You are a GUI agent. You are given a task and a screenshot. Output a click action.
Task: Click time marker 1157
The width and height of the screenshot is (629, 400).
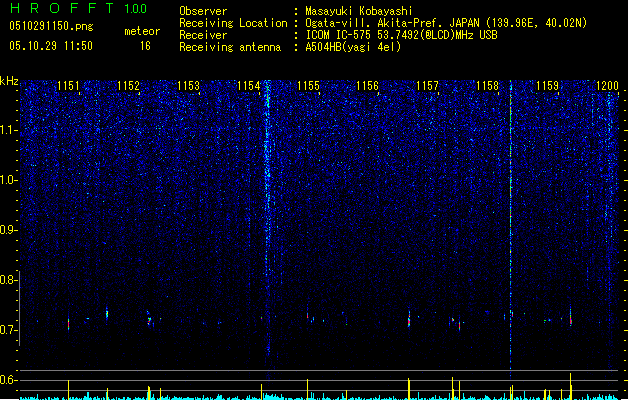(x=428, y=85)
